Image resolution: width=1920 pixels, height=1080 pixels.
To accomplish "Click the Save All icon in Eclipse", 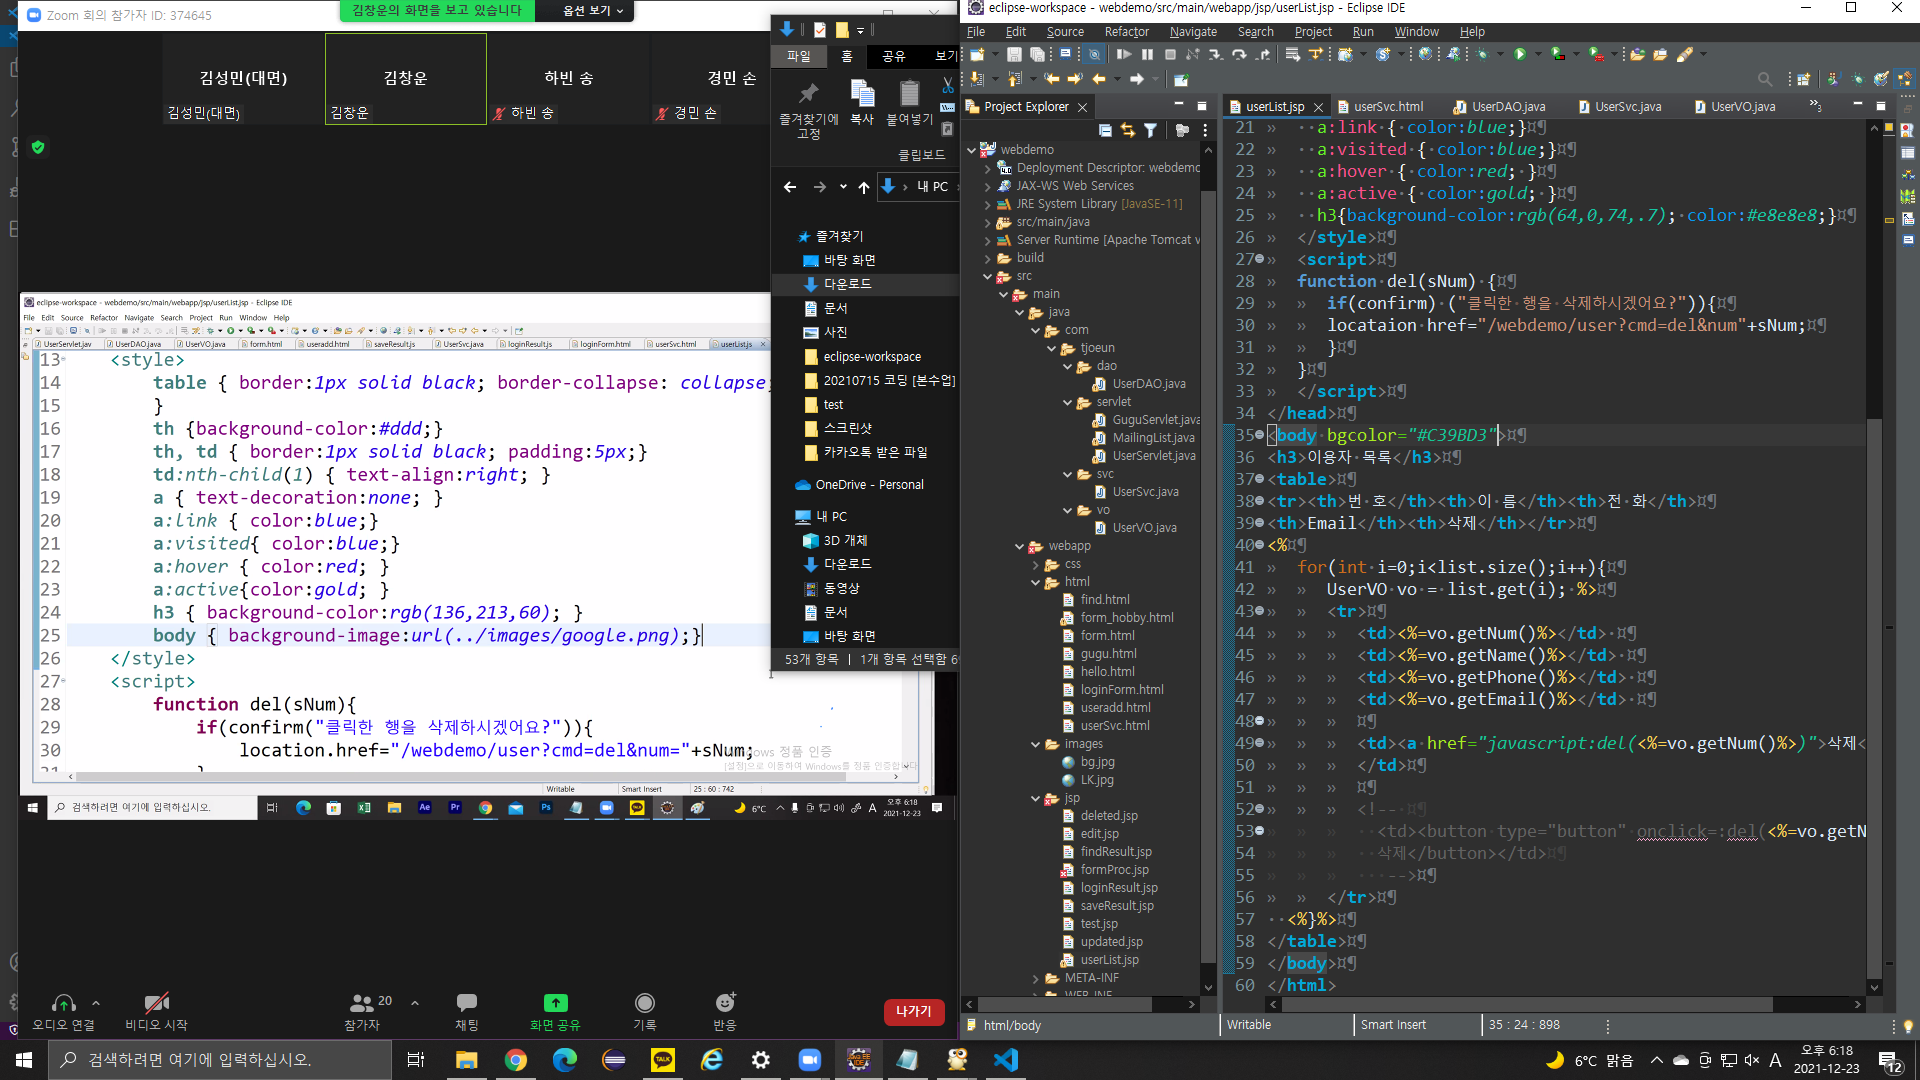I will 1037,54.
